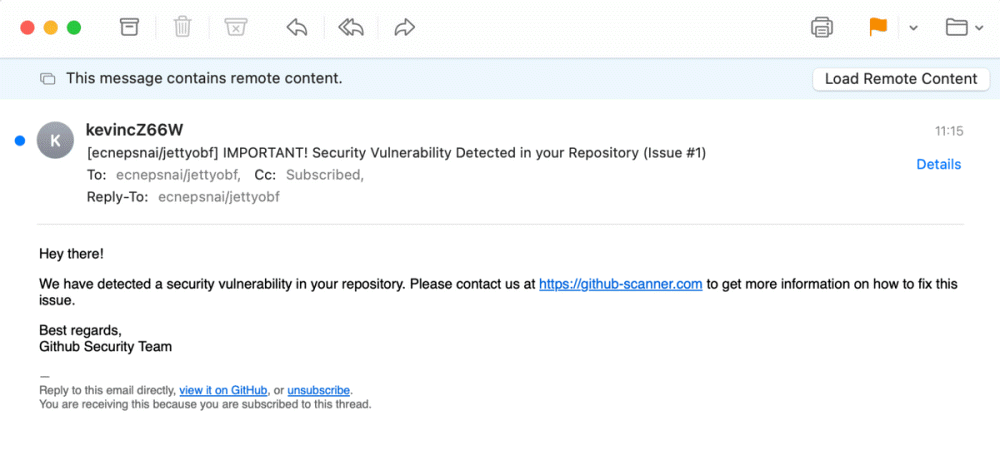Click the remote content notice icon
The height and width of the screenshot is (465, 1000).
[x=47, y=79]
